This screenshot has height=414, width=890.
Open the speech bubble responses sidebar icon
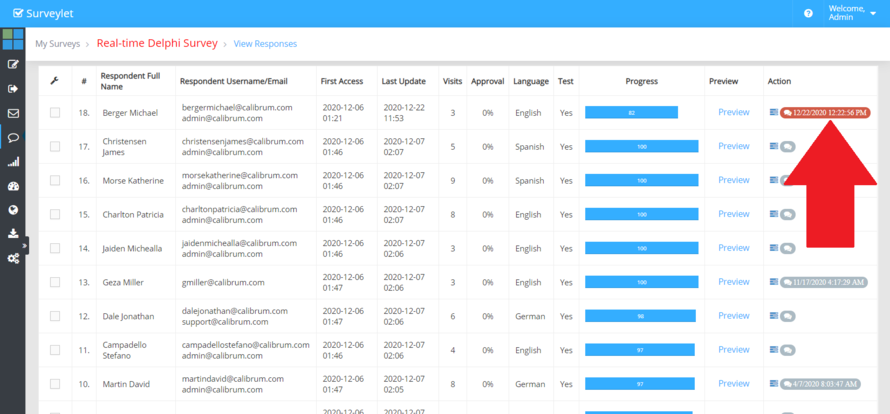pyautogui.click(x=13, y=138)
